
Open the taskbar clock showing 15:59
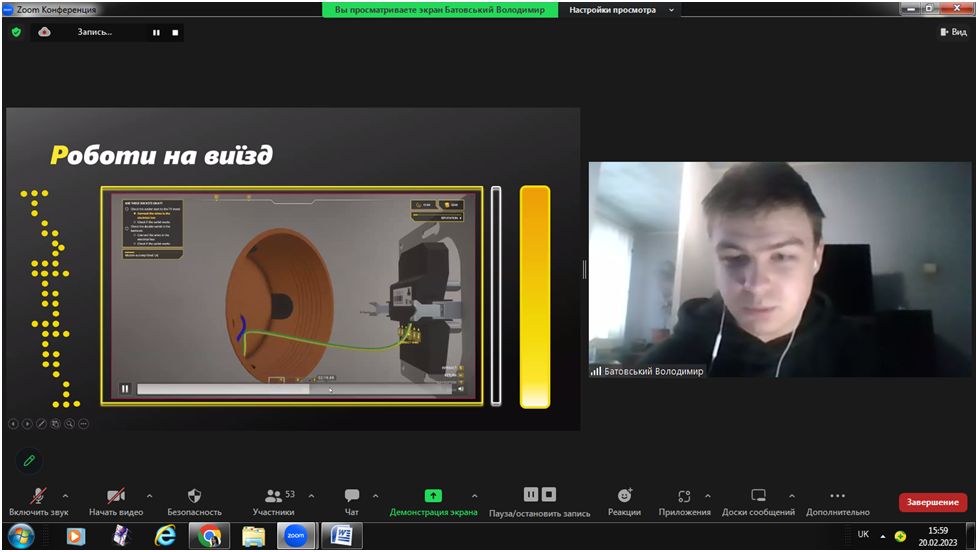(x=937, y=536)
